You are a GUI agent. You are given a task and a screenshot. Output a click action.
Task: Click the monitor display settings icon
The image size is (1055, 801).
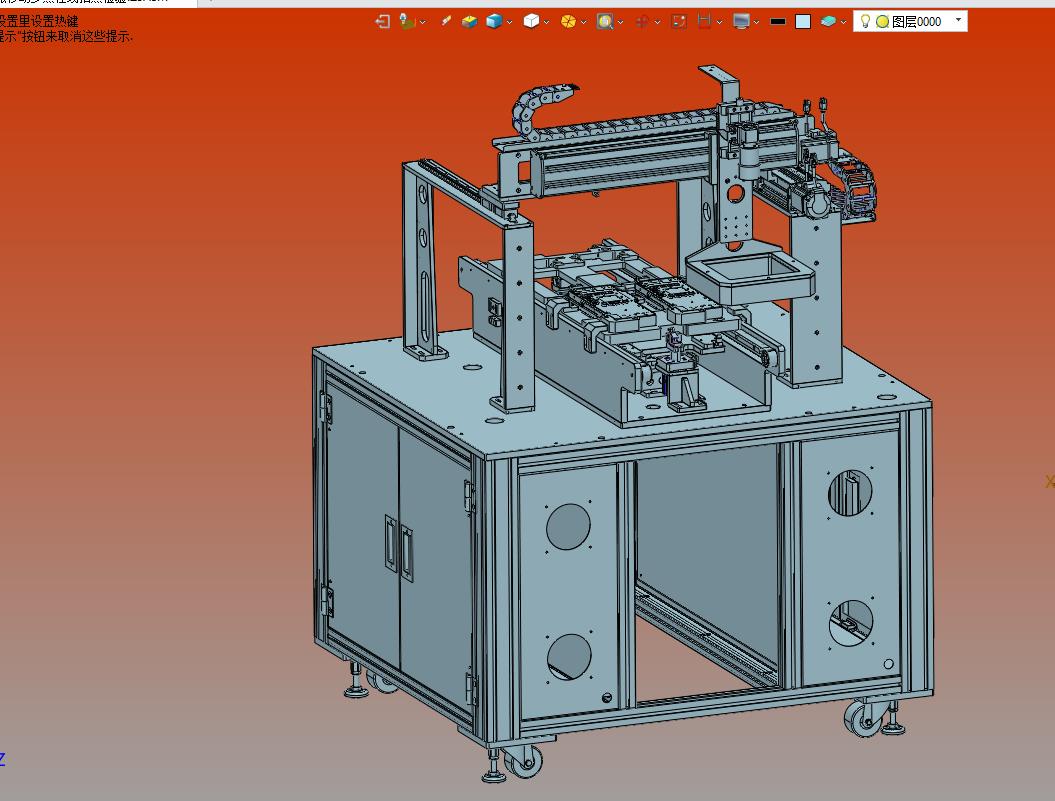click(741, 22)
